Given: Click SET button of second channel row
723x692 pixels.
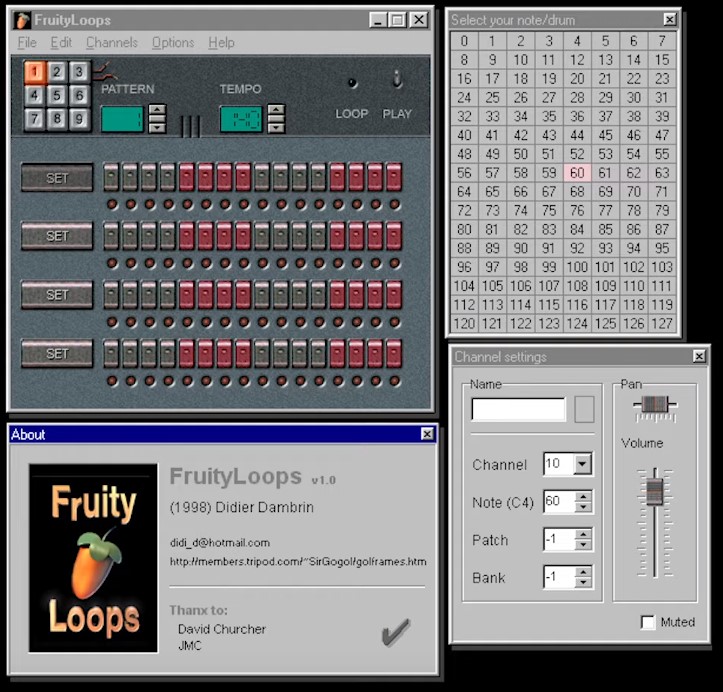Looking at the screenshot, I should tap(57, 236).
